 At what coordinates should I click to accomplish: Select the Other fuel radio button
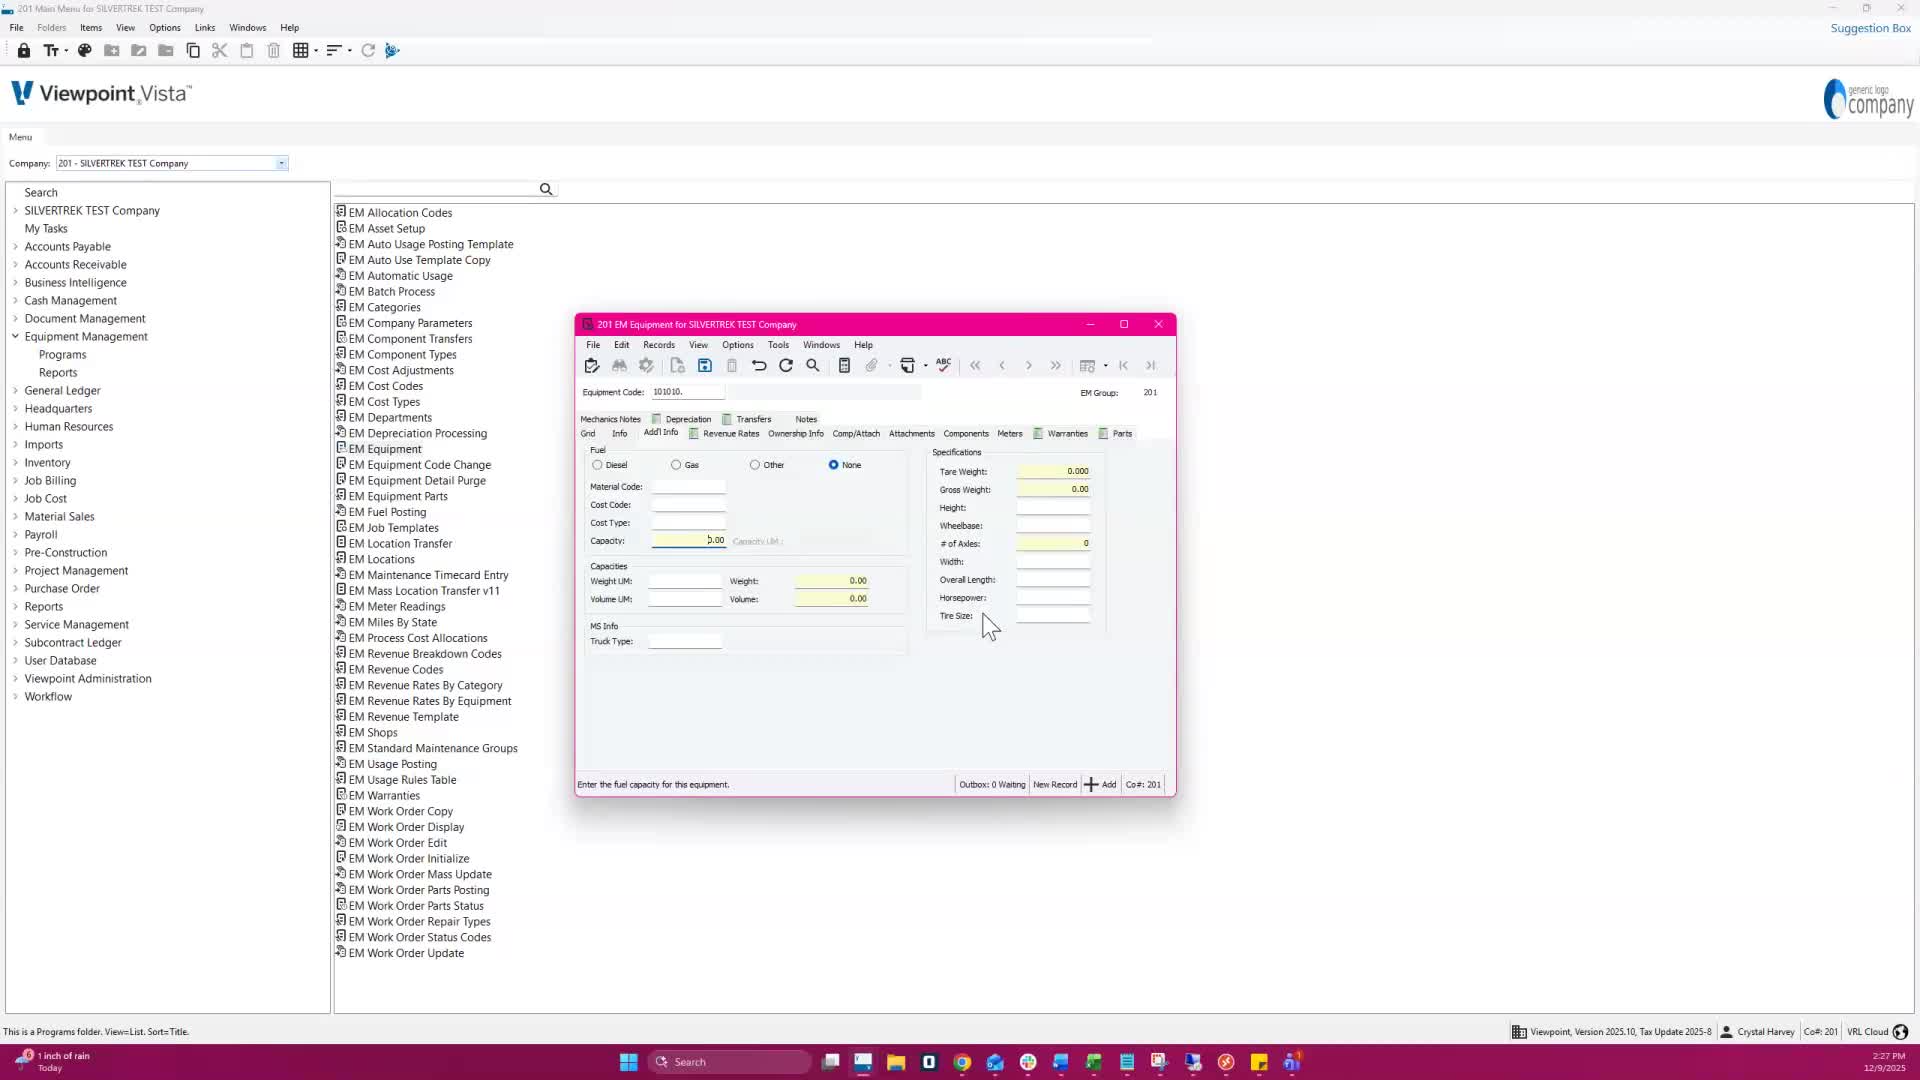(x=755, y=465)
